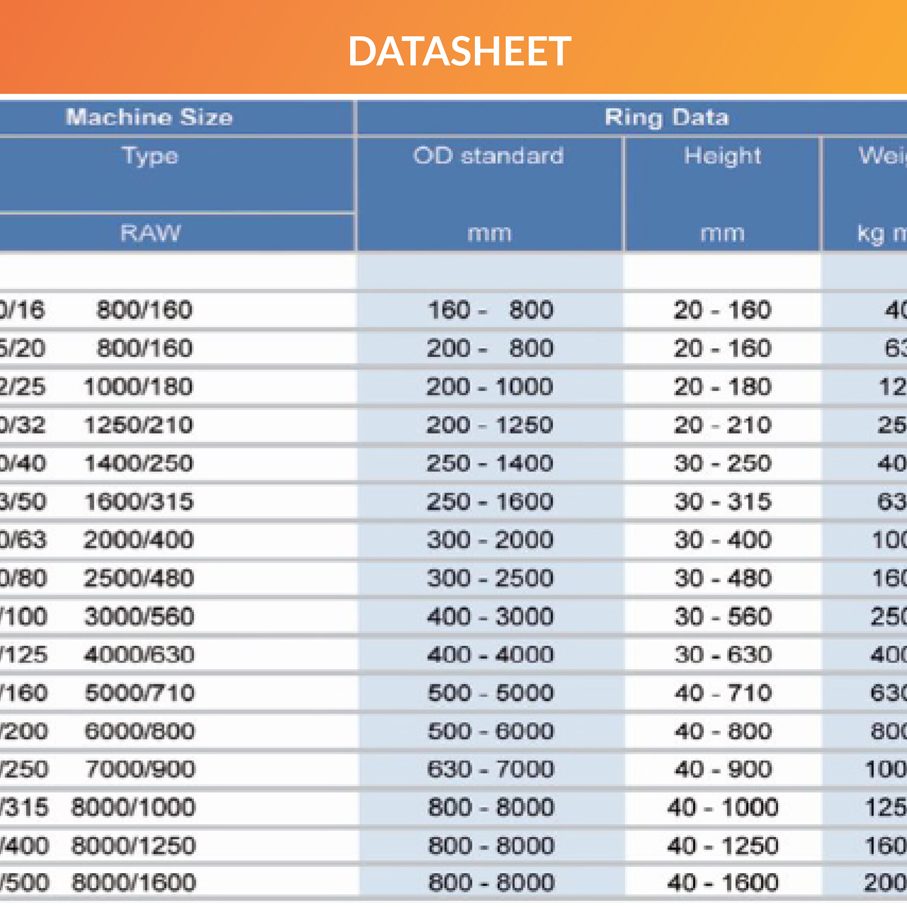Select the kg m unit cell

pos(880,233)
